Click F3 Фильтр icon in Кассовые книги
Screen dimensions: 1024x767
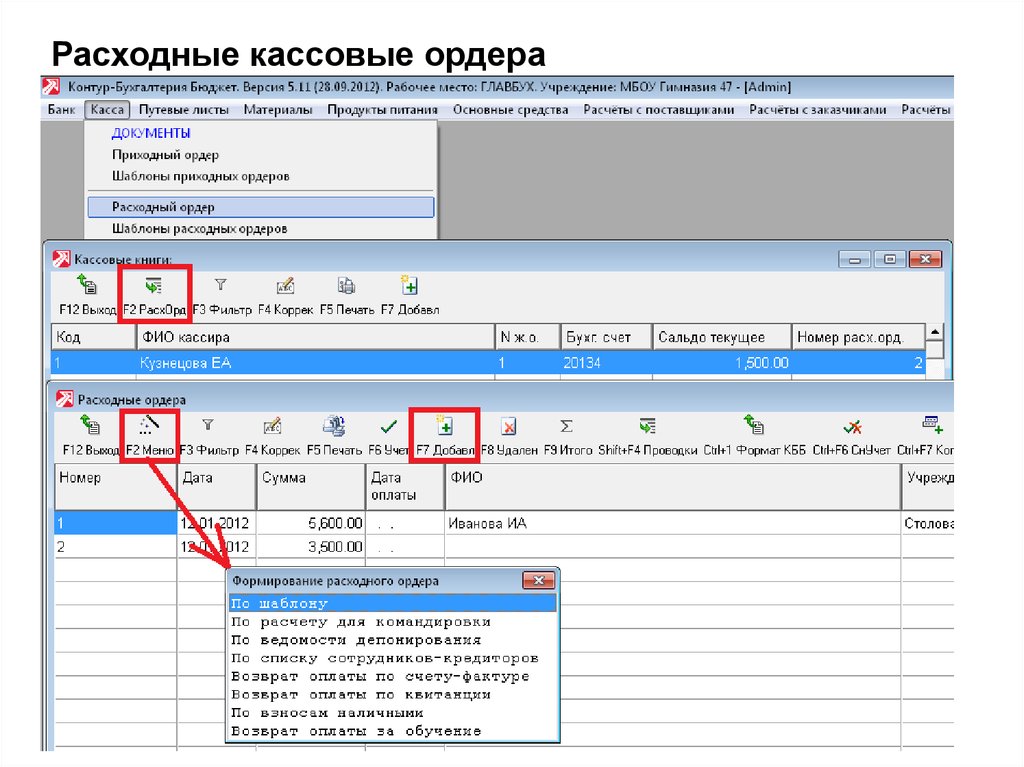coord(220,287)
